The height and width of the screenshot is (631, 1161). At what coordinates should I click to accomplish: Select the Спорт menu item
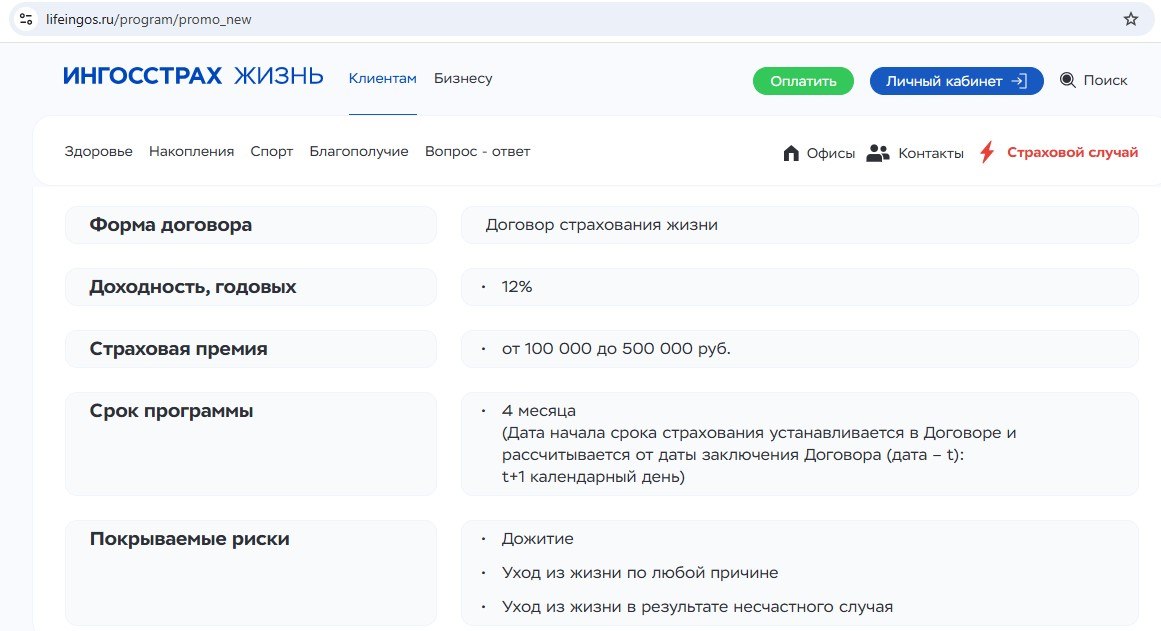point(272,151)
